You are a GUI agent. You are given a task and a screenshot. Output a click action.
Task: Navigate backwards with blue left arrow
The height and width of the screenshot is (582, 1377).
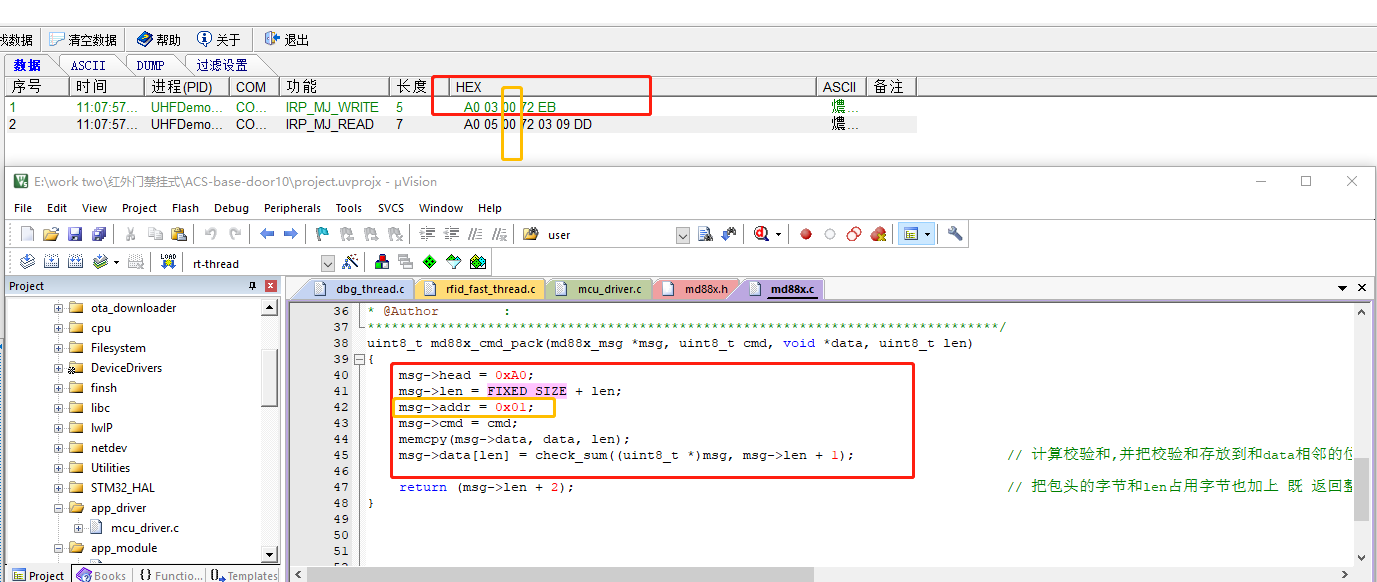[x=267, y=234]
